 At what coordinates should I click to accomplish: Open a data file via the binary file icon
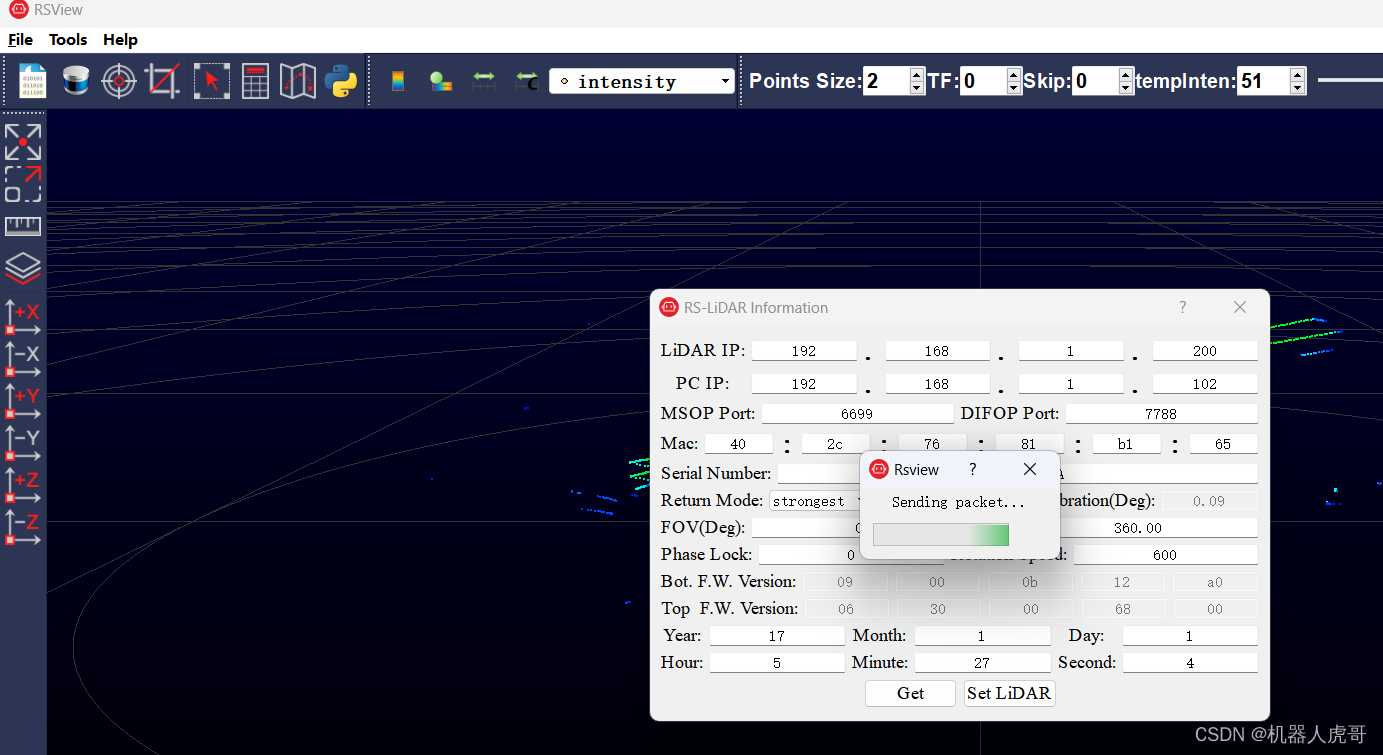(32, 81)
